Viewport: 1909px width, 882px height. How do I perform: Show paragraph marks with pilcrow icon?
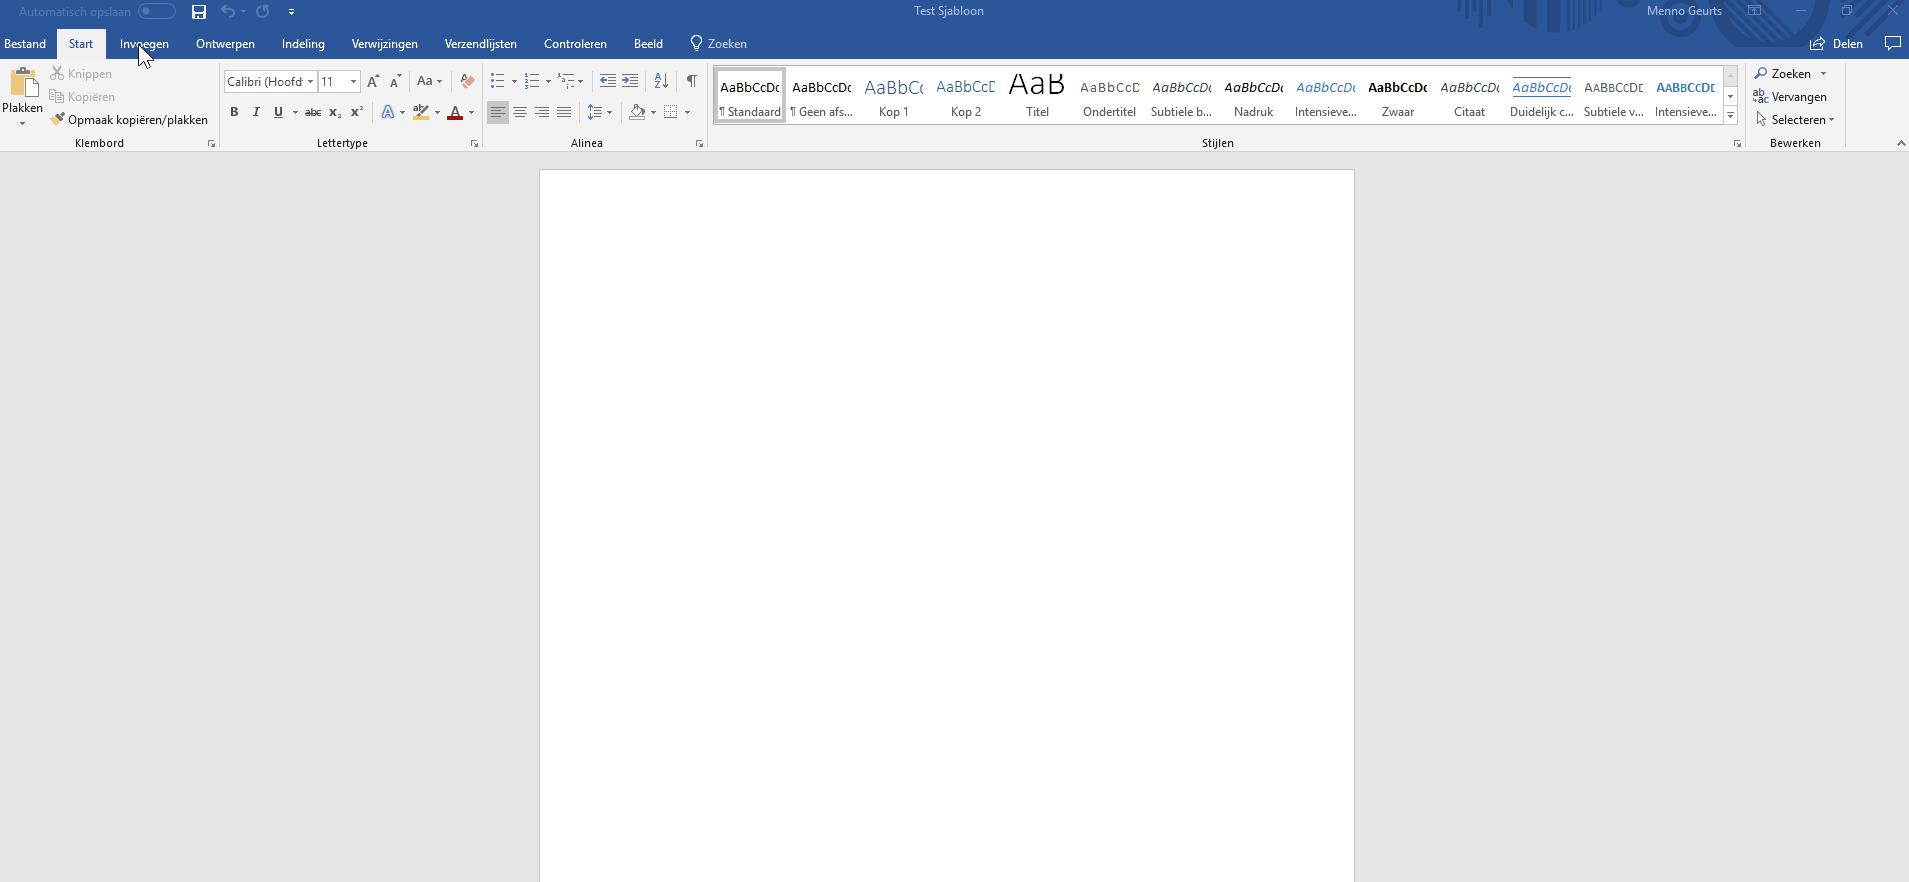point(691,81)
